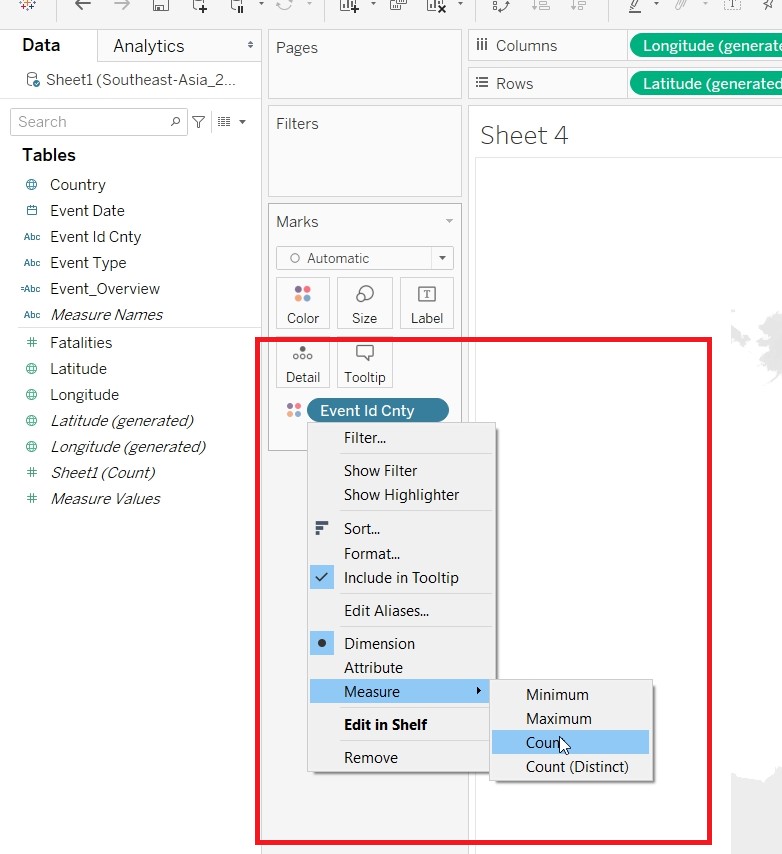Click the Longitude (generated) pill in Columns
The image size is (782, 854).
(705, 46)
